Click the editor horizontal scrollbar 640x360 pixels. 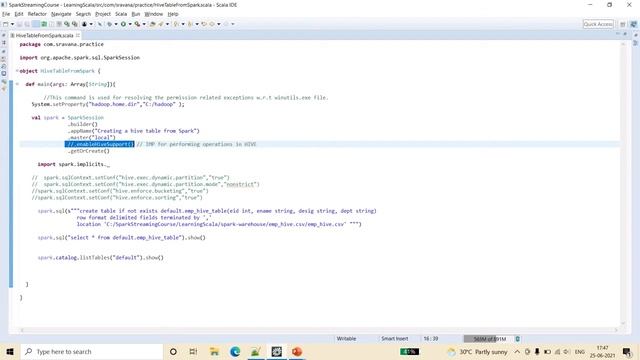coord(319,330)
